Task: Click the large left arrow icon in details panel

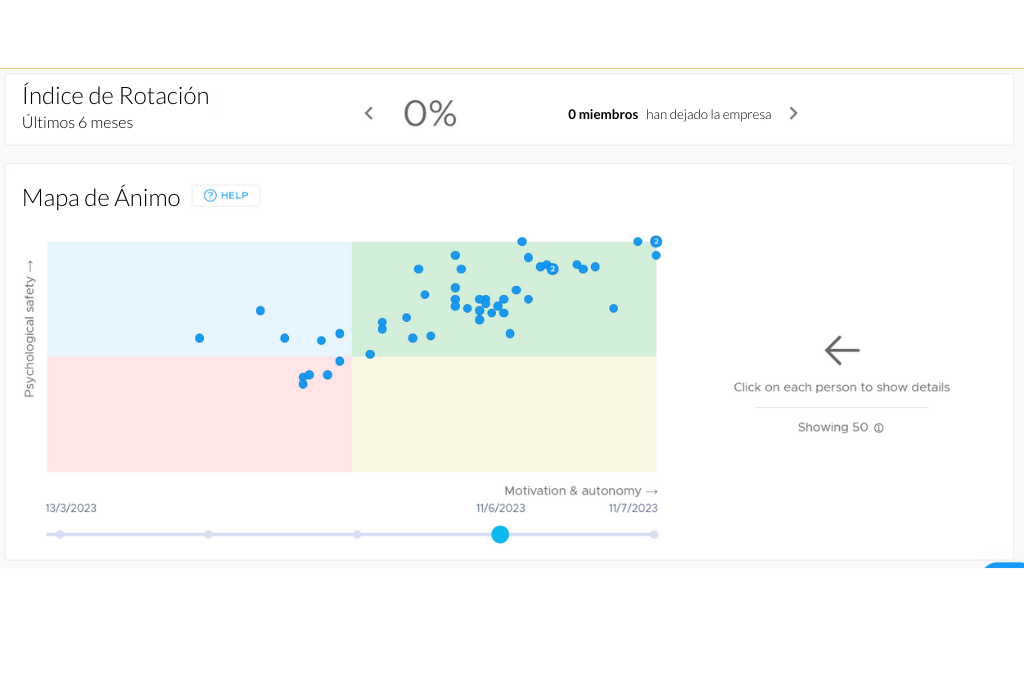Action: (841, 350)
